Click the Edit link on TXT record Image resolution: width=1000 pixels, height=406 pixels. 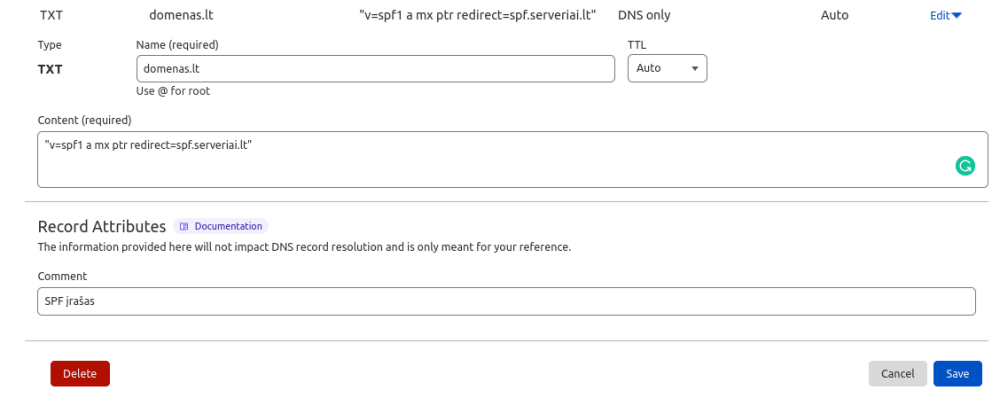point(939,16)
